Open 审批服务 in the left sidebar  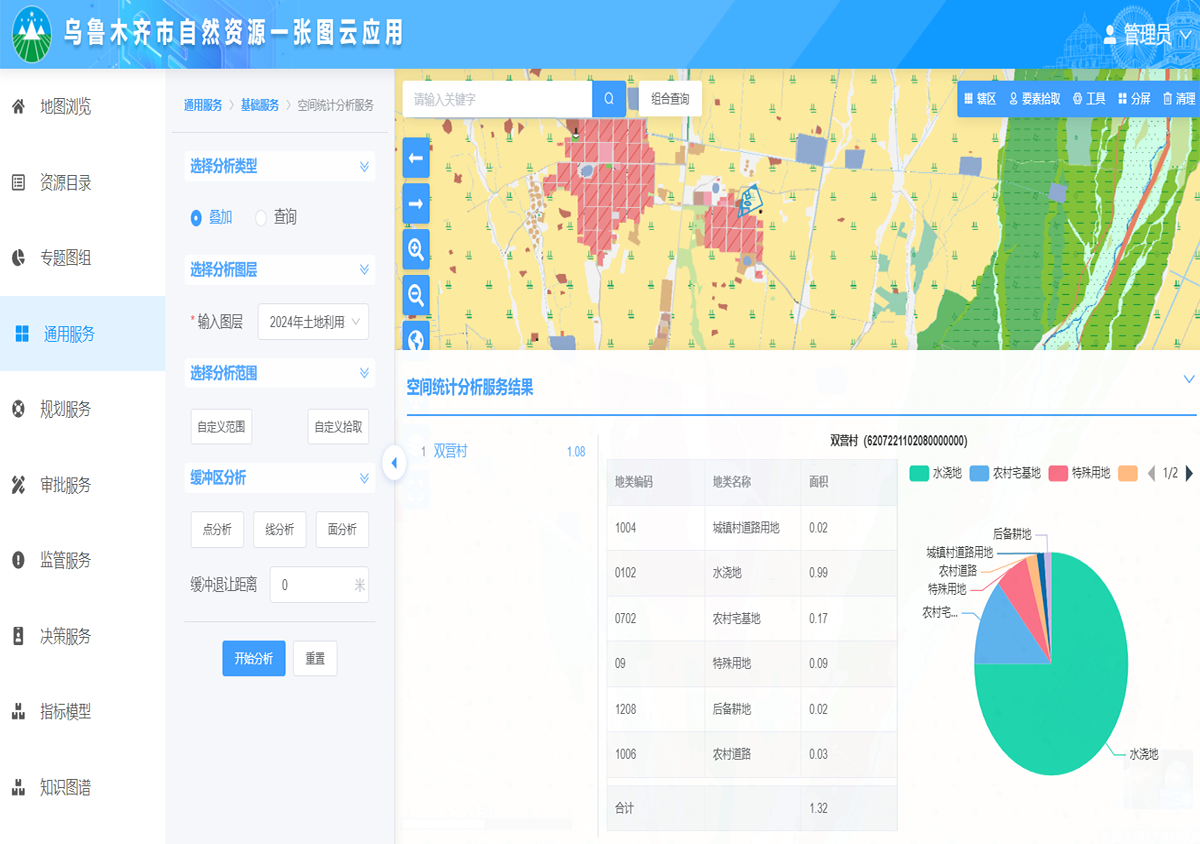point(82,485)
